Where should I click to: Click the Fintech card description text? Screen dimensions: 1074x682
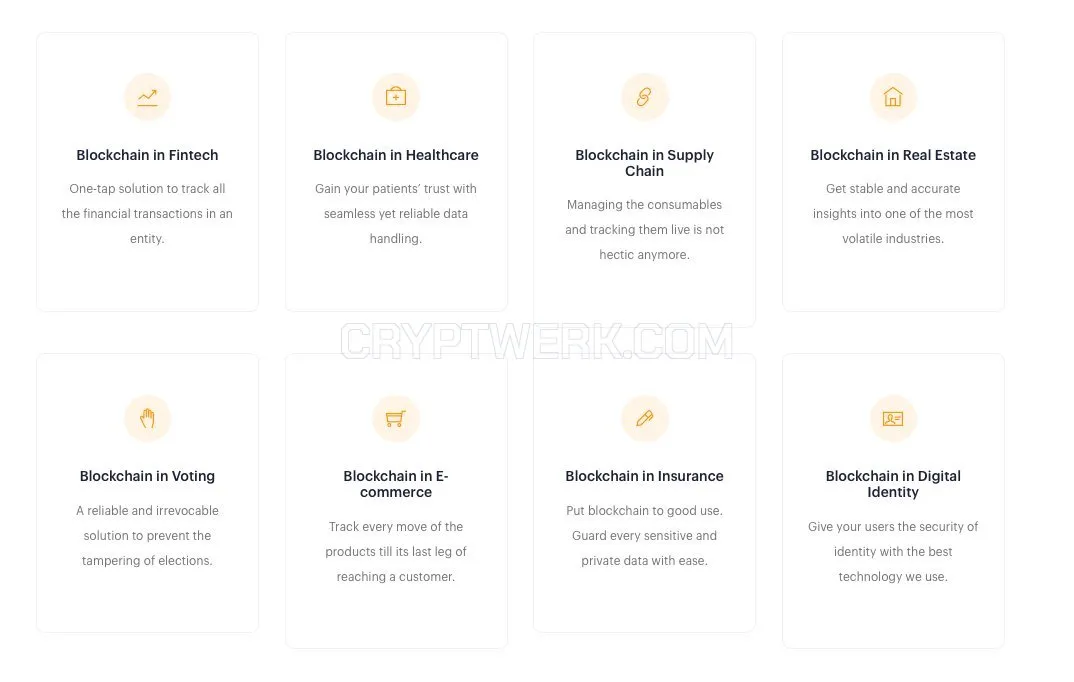click(x=147, y=214)
